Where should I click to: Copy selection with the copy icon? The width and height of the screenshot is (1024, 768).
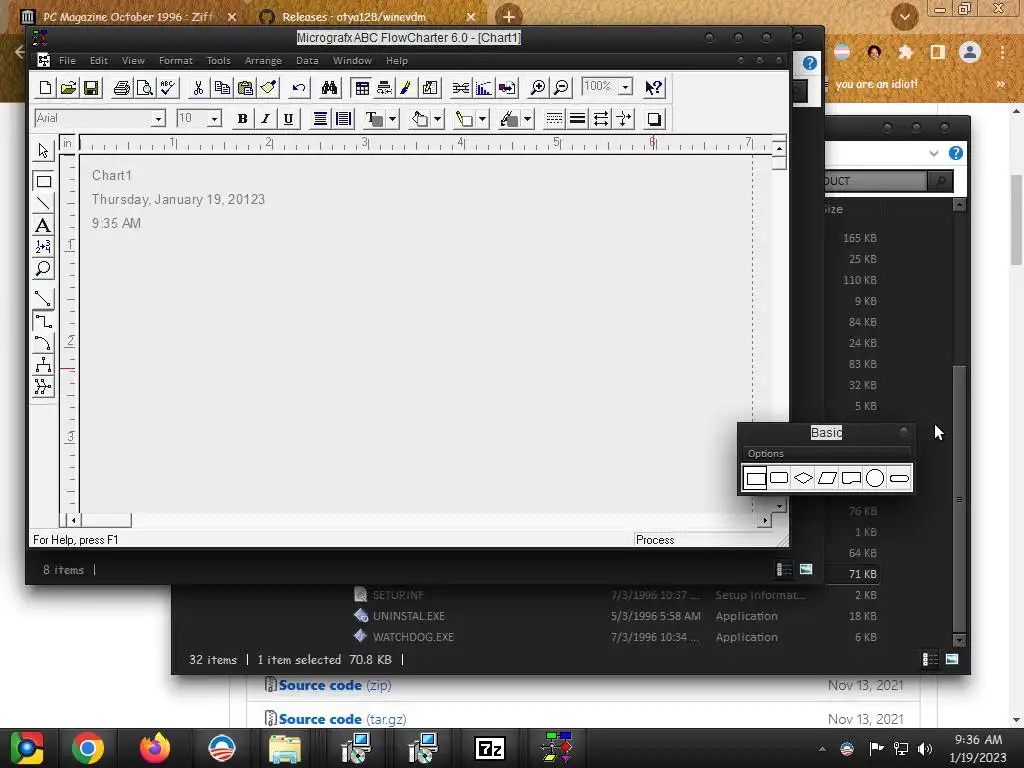pos(222,88)
